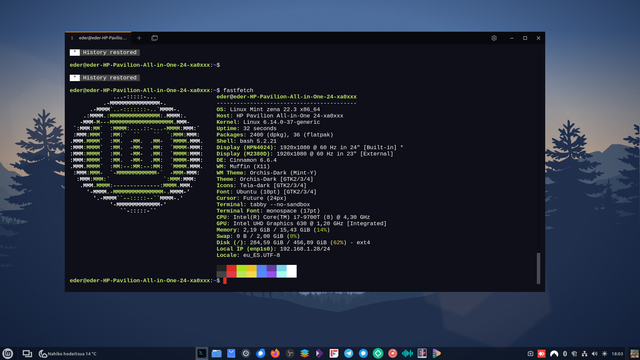
Task: Click the 'Packages: 2480 (dpkg)' line
Action: point(275,135)
